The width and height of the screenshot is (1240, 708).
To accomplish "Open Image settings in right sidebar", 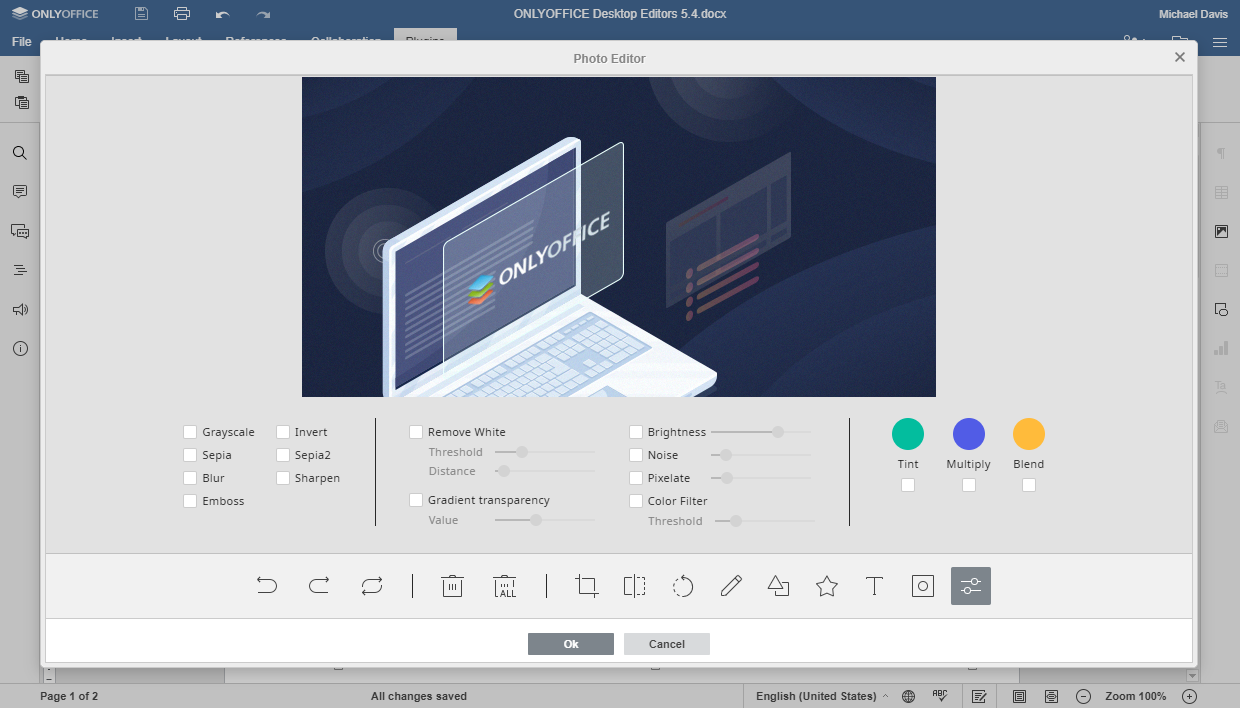I will coord(1221,231).
